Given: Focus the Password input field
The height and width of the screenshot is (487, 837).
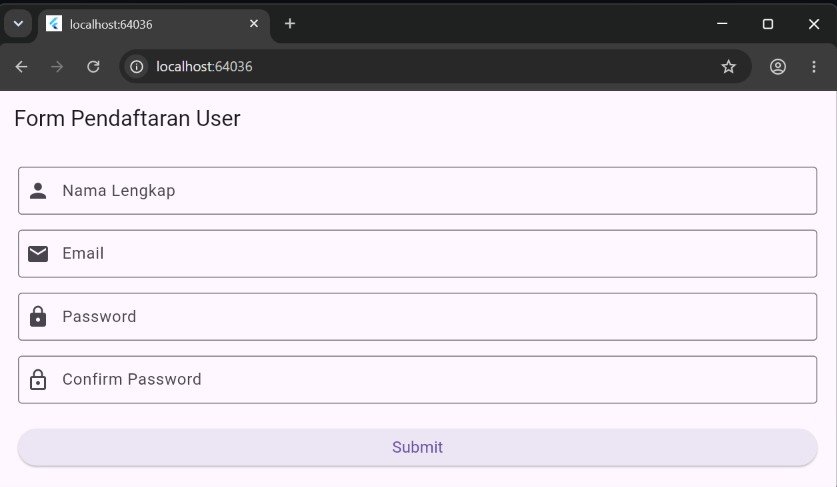Looking at the screenshot, I should [417, 317].
